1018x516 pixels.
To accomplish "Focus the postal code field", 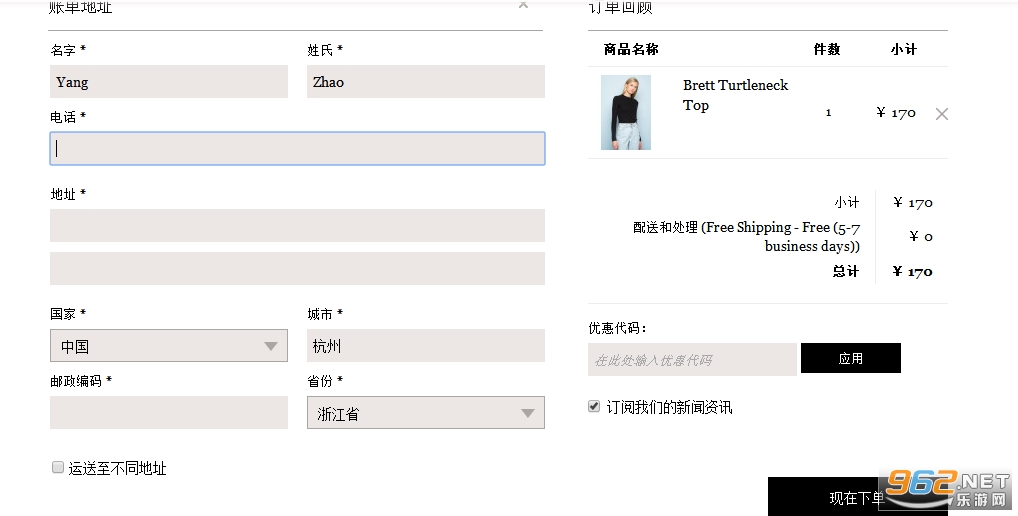I will [169, 413].
